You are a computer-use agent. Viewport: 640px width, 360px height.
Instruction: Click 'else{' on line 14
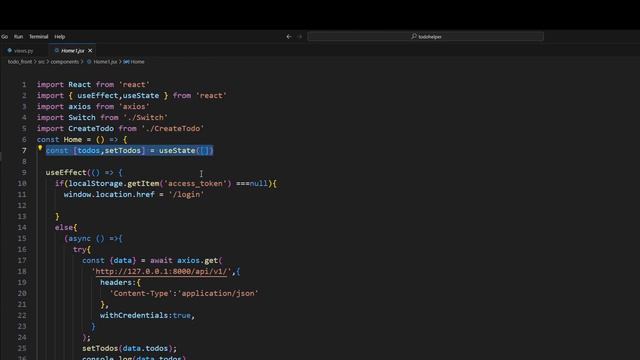point(66,227)
